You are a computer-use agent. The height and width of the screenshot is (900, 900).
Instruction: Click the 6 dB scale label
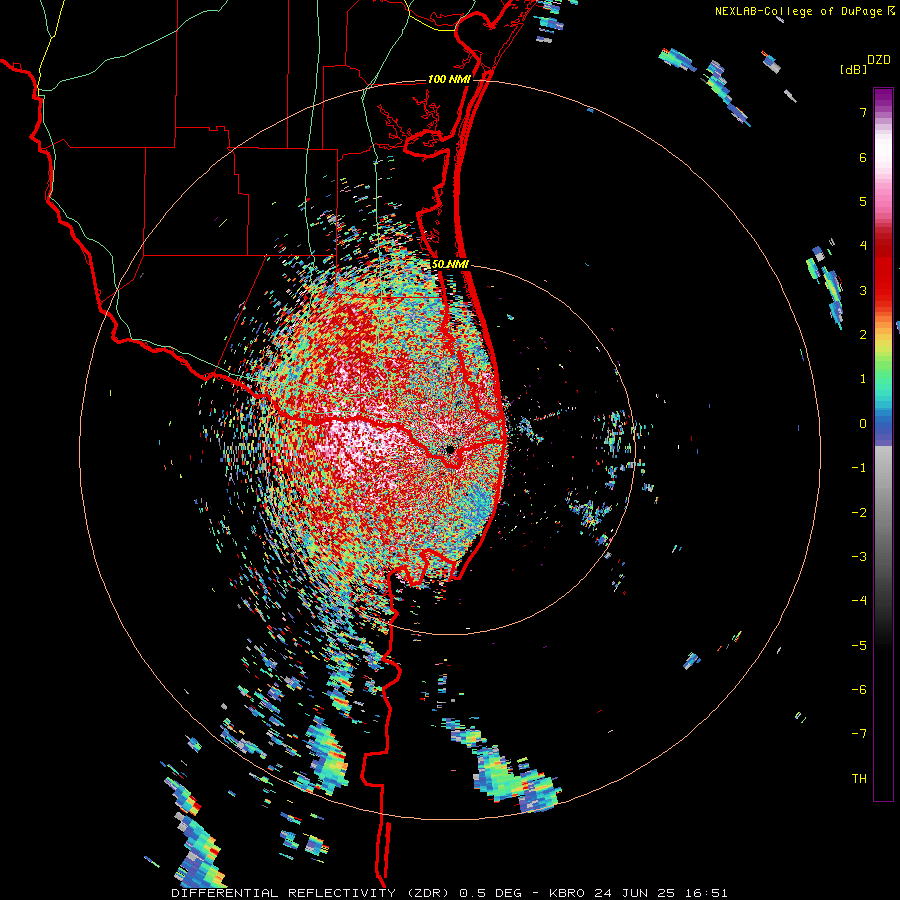[x=863, y=157]
